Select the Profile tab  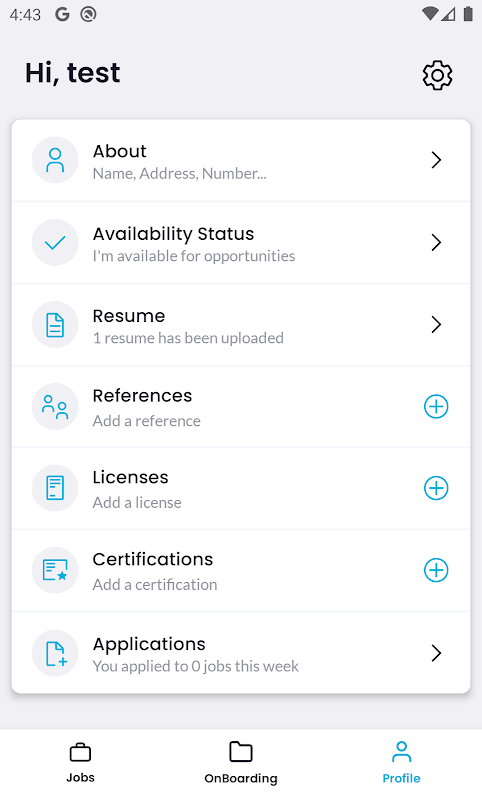(401, 763)
